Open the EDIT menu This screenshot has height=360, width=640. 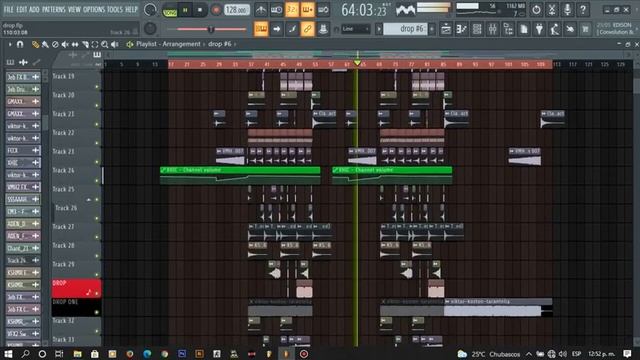tap(22, 9)
